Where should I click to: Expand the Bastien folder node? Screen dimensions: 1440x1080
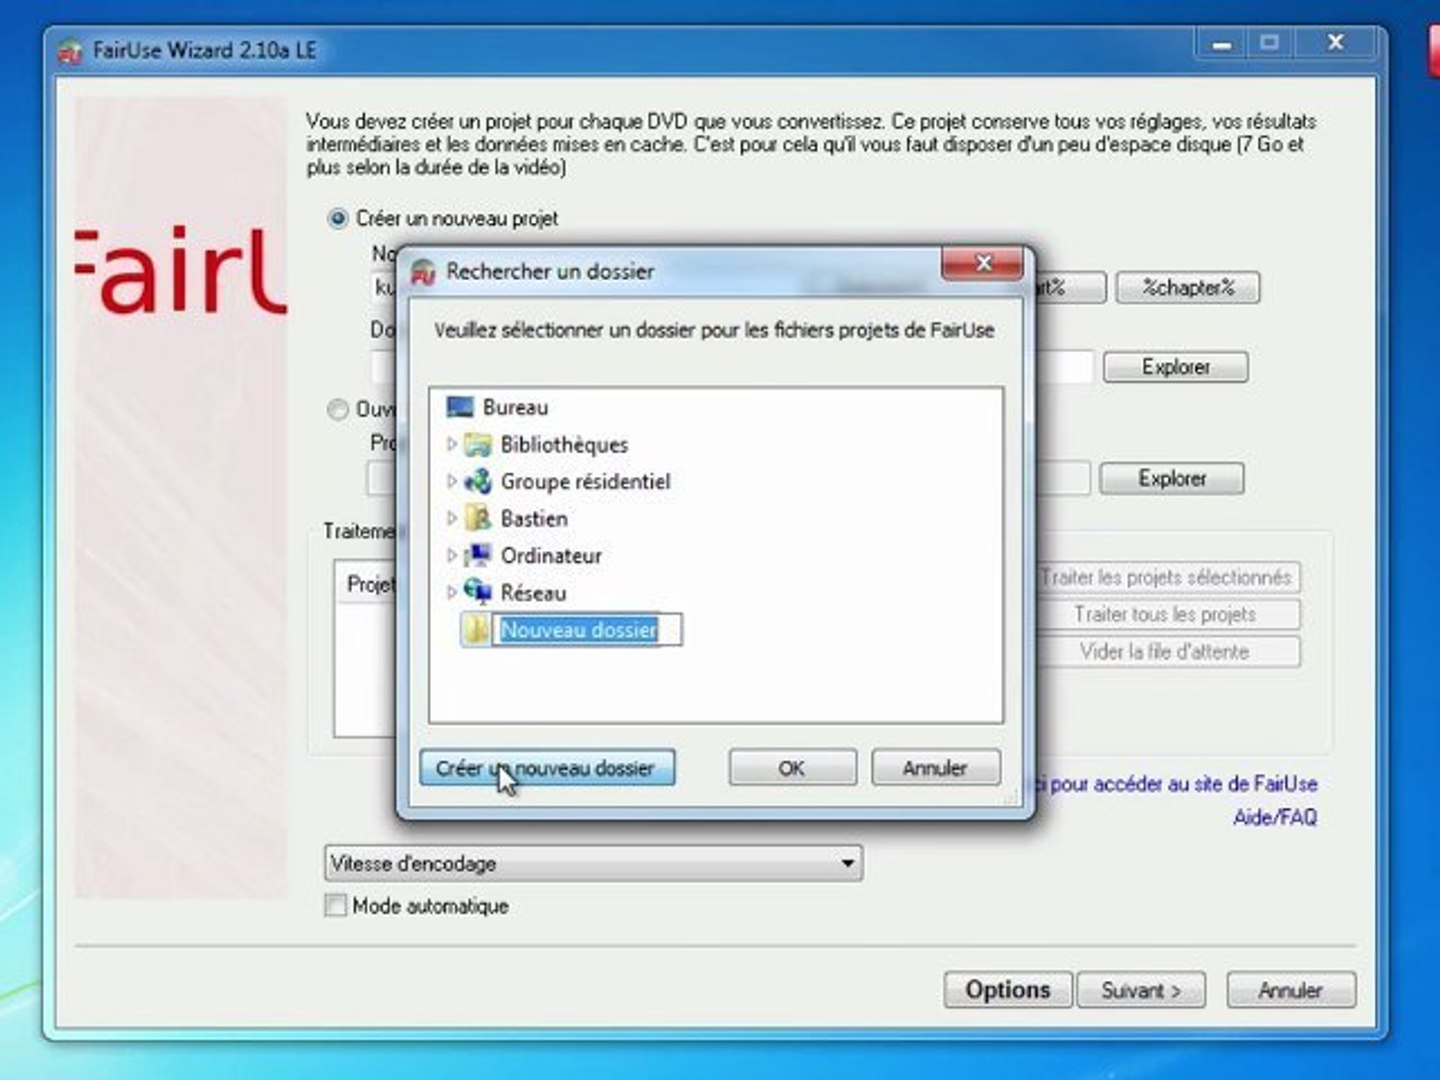click(x=451, y=518)
